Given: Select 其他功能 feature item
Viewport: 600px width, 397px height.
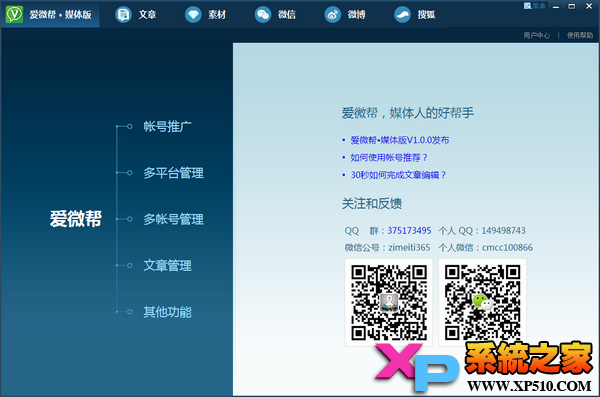Looking at the screenshot, I should [x=167, y=312].
